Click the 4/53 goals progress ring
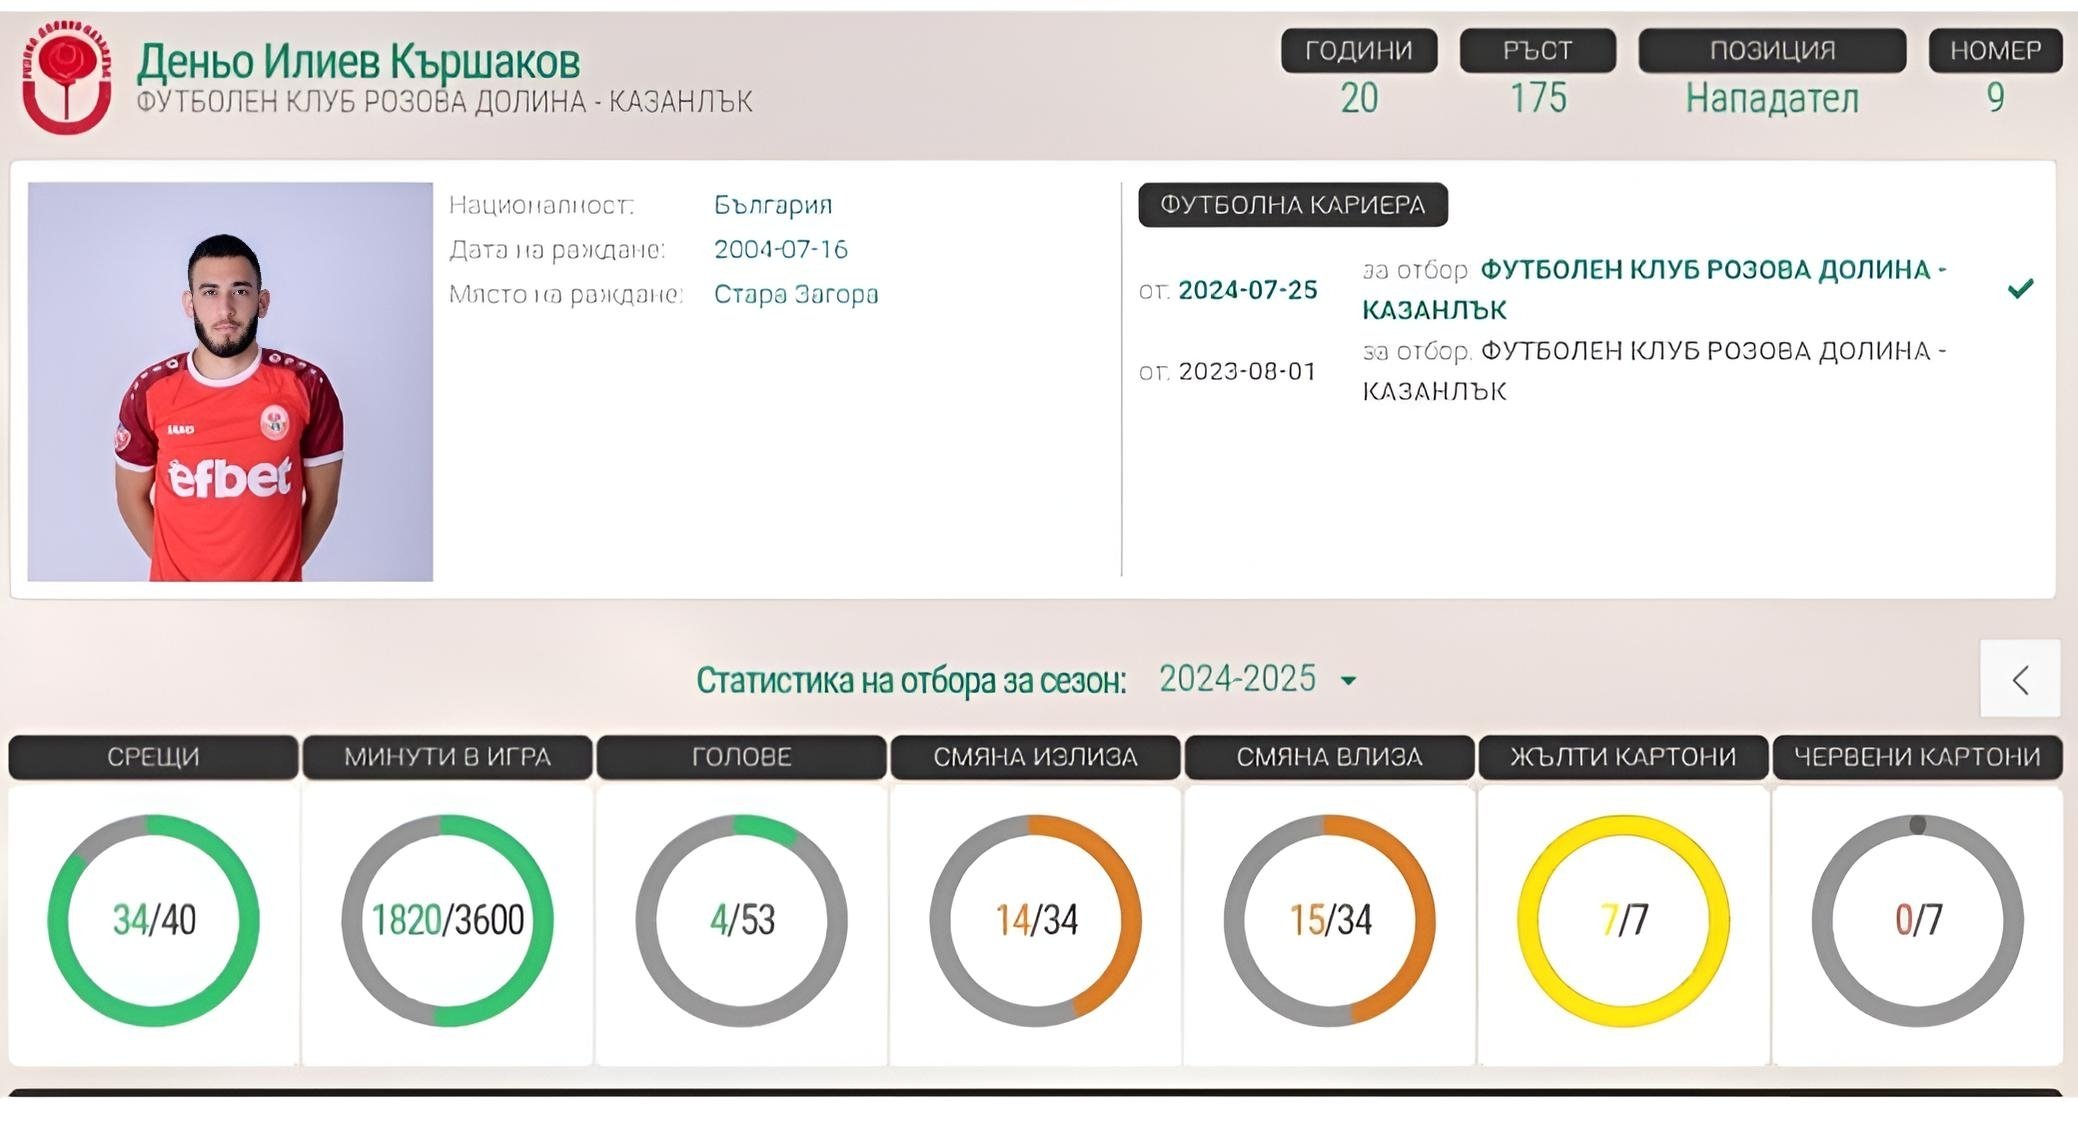 (741, 920)
